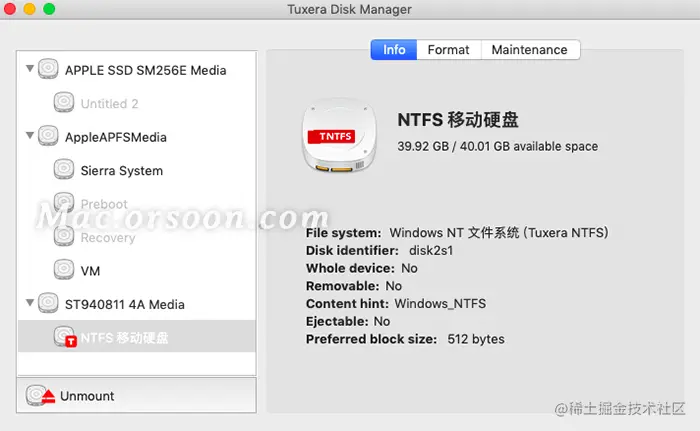The width and height of the screenshot is (700, 431).
Task: Select the APPLE SSD SM256E Media disk icon
Action: [x=48, y=69]
